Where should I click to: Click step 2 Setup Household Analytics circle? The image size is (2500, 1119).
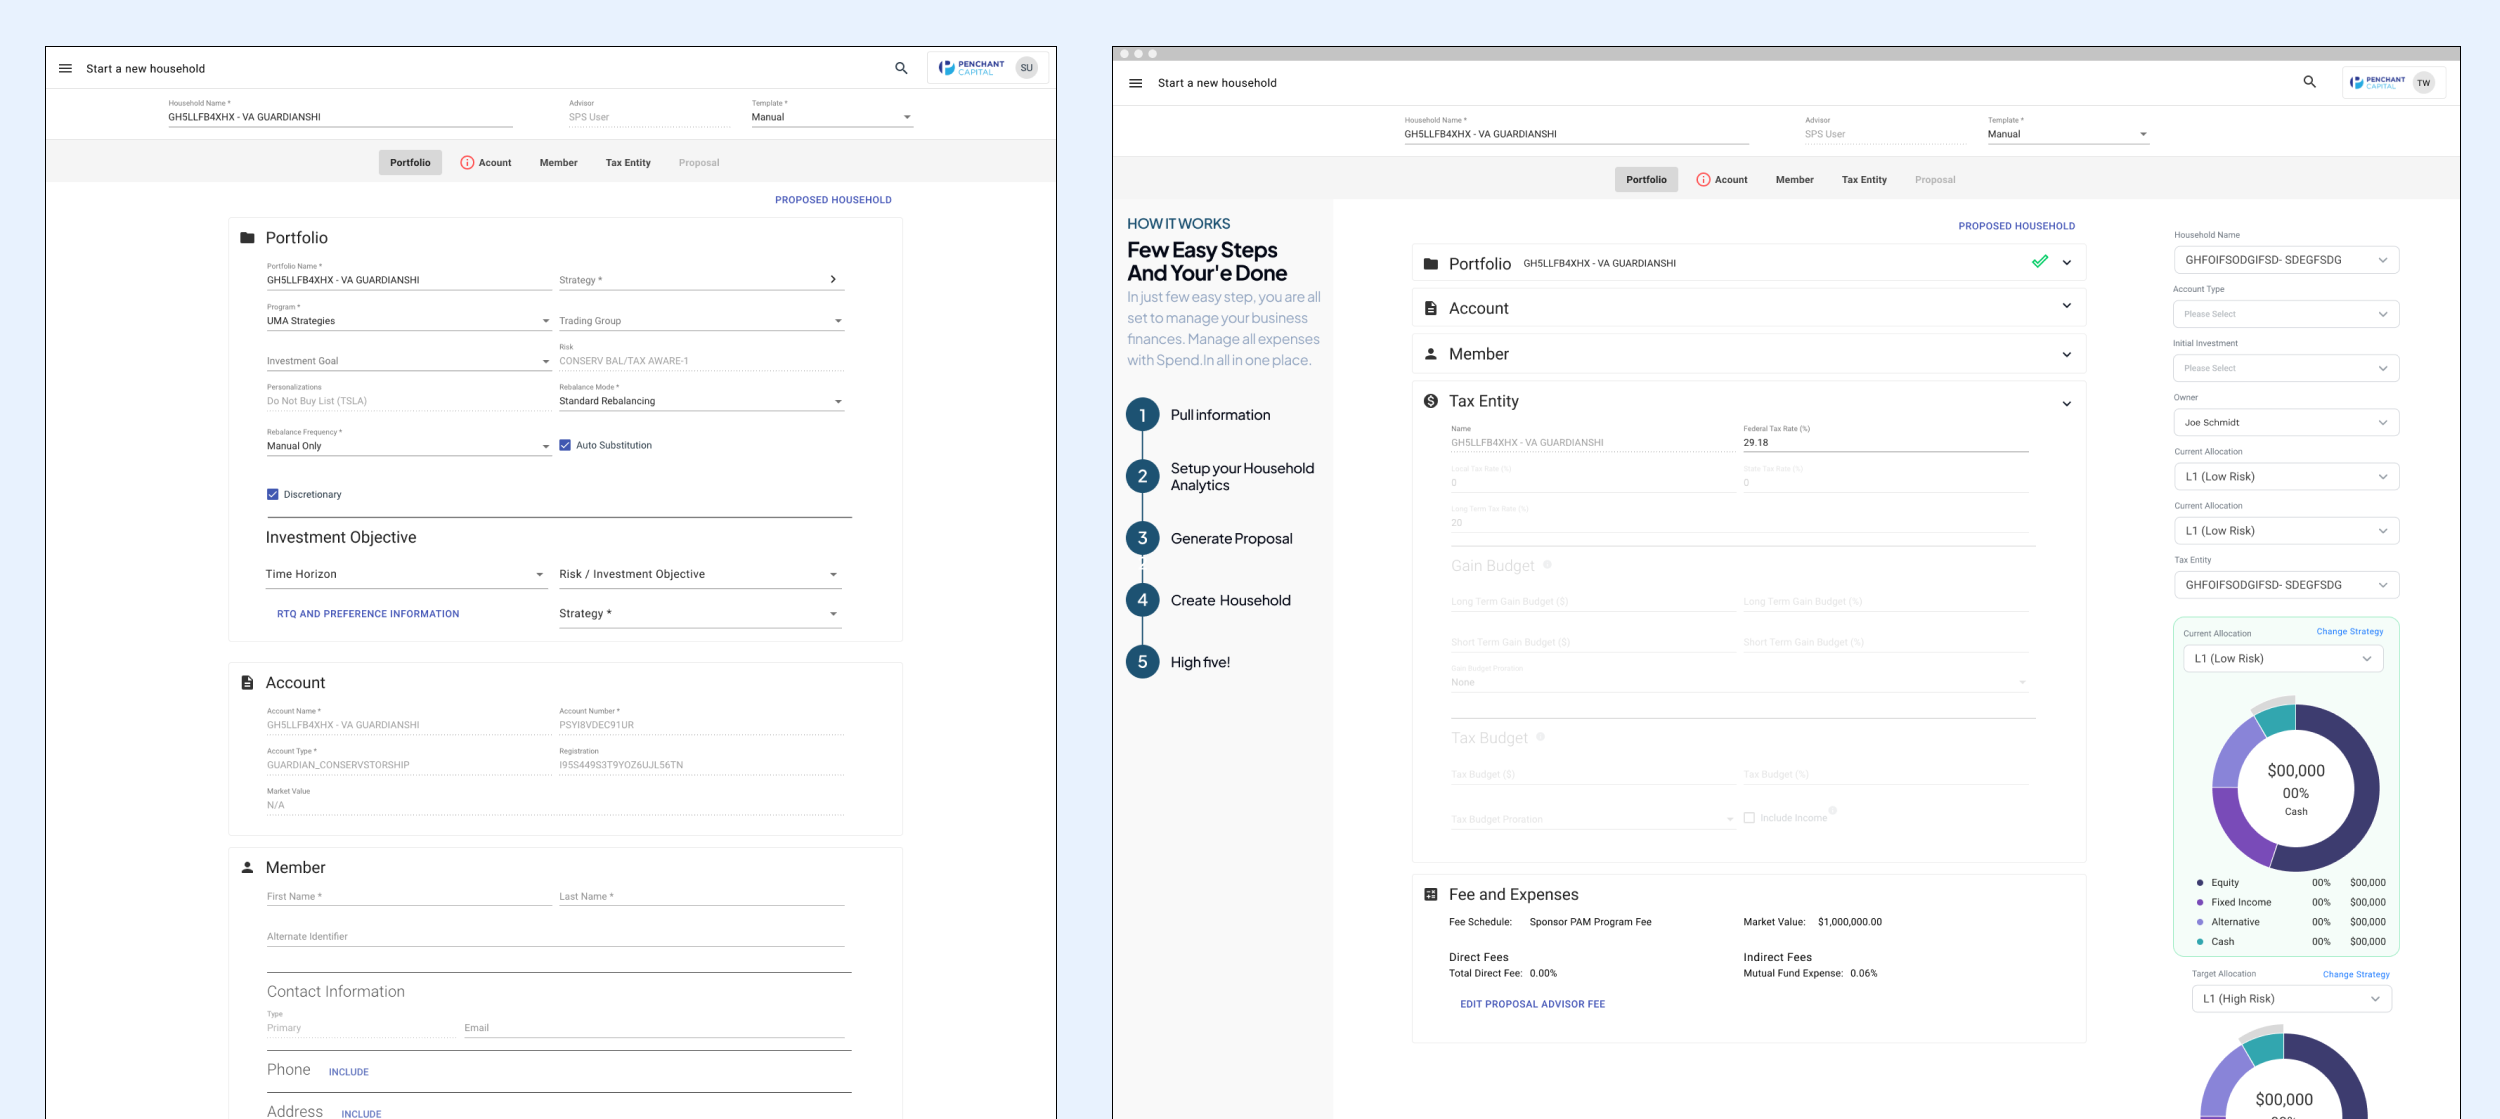(1142, 476)
